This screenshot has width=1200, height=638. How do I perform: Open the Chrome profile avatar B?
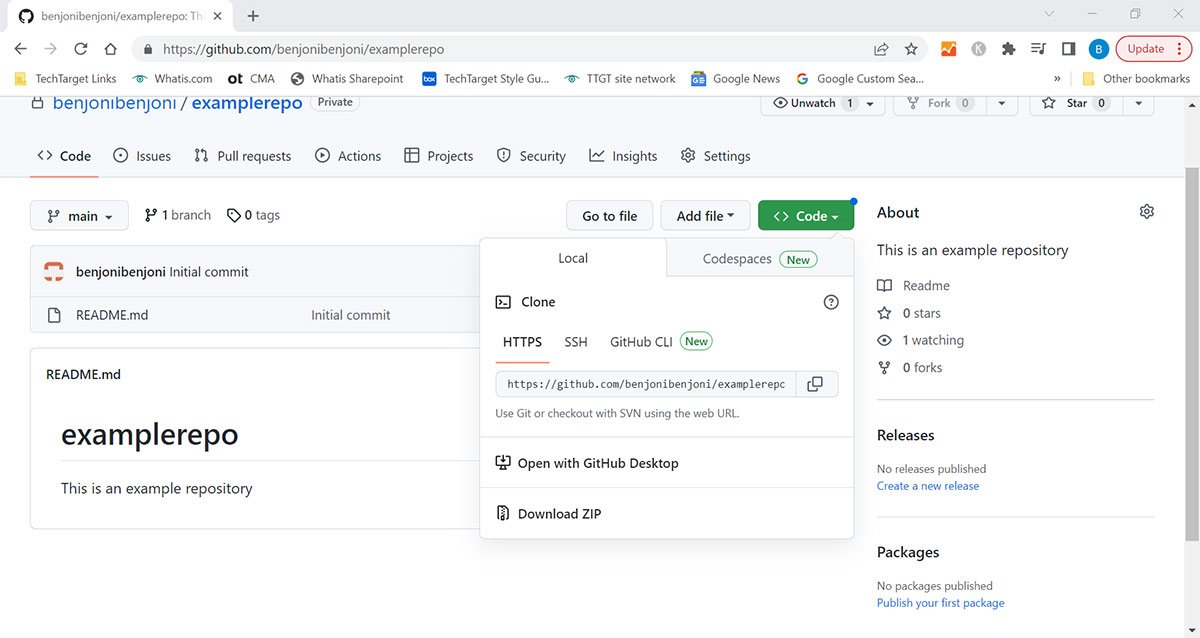tap(1098, 49)
